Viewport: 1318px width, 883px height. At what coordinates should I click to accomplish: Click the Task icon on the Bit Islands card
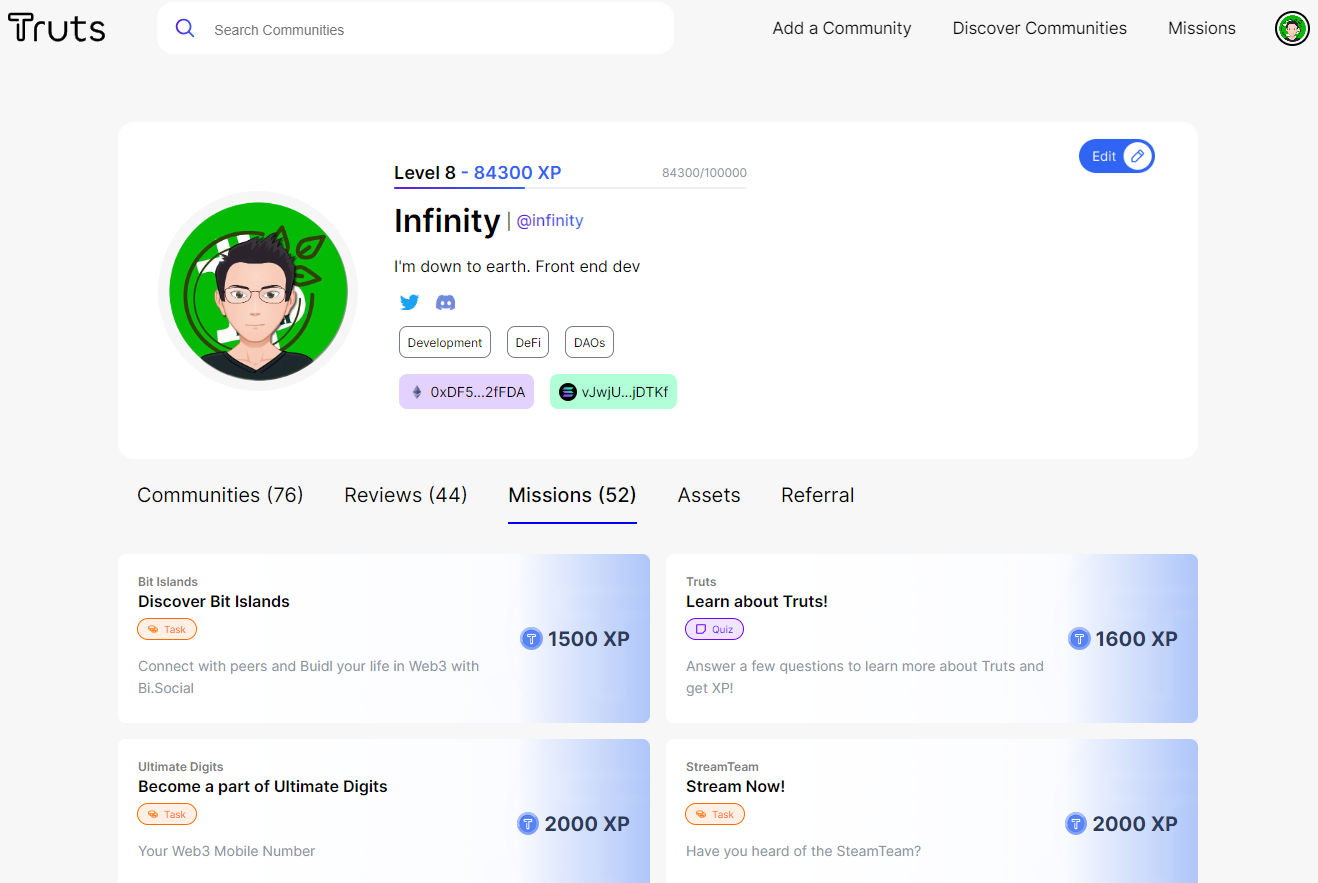click(x=153, y=630)
